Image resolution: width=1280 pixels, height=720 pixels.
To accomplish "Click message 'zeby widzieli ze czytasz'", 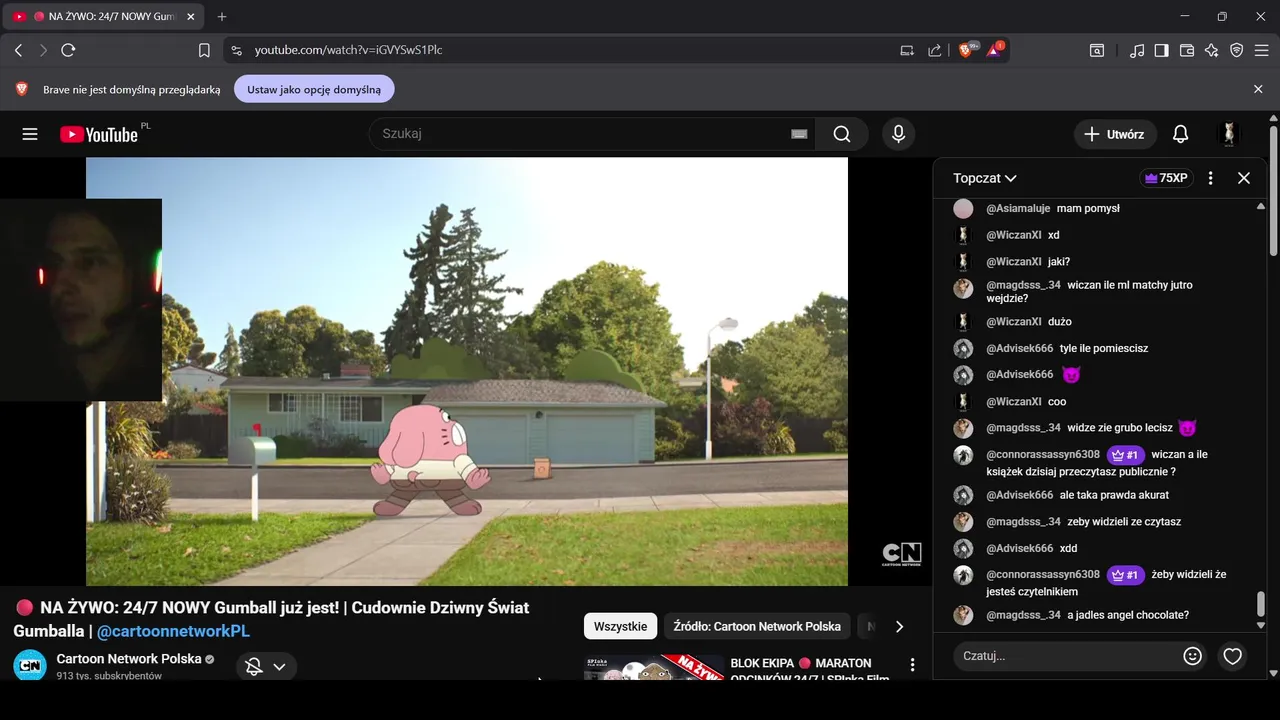I will 1124,521.
